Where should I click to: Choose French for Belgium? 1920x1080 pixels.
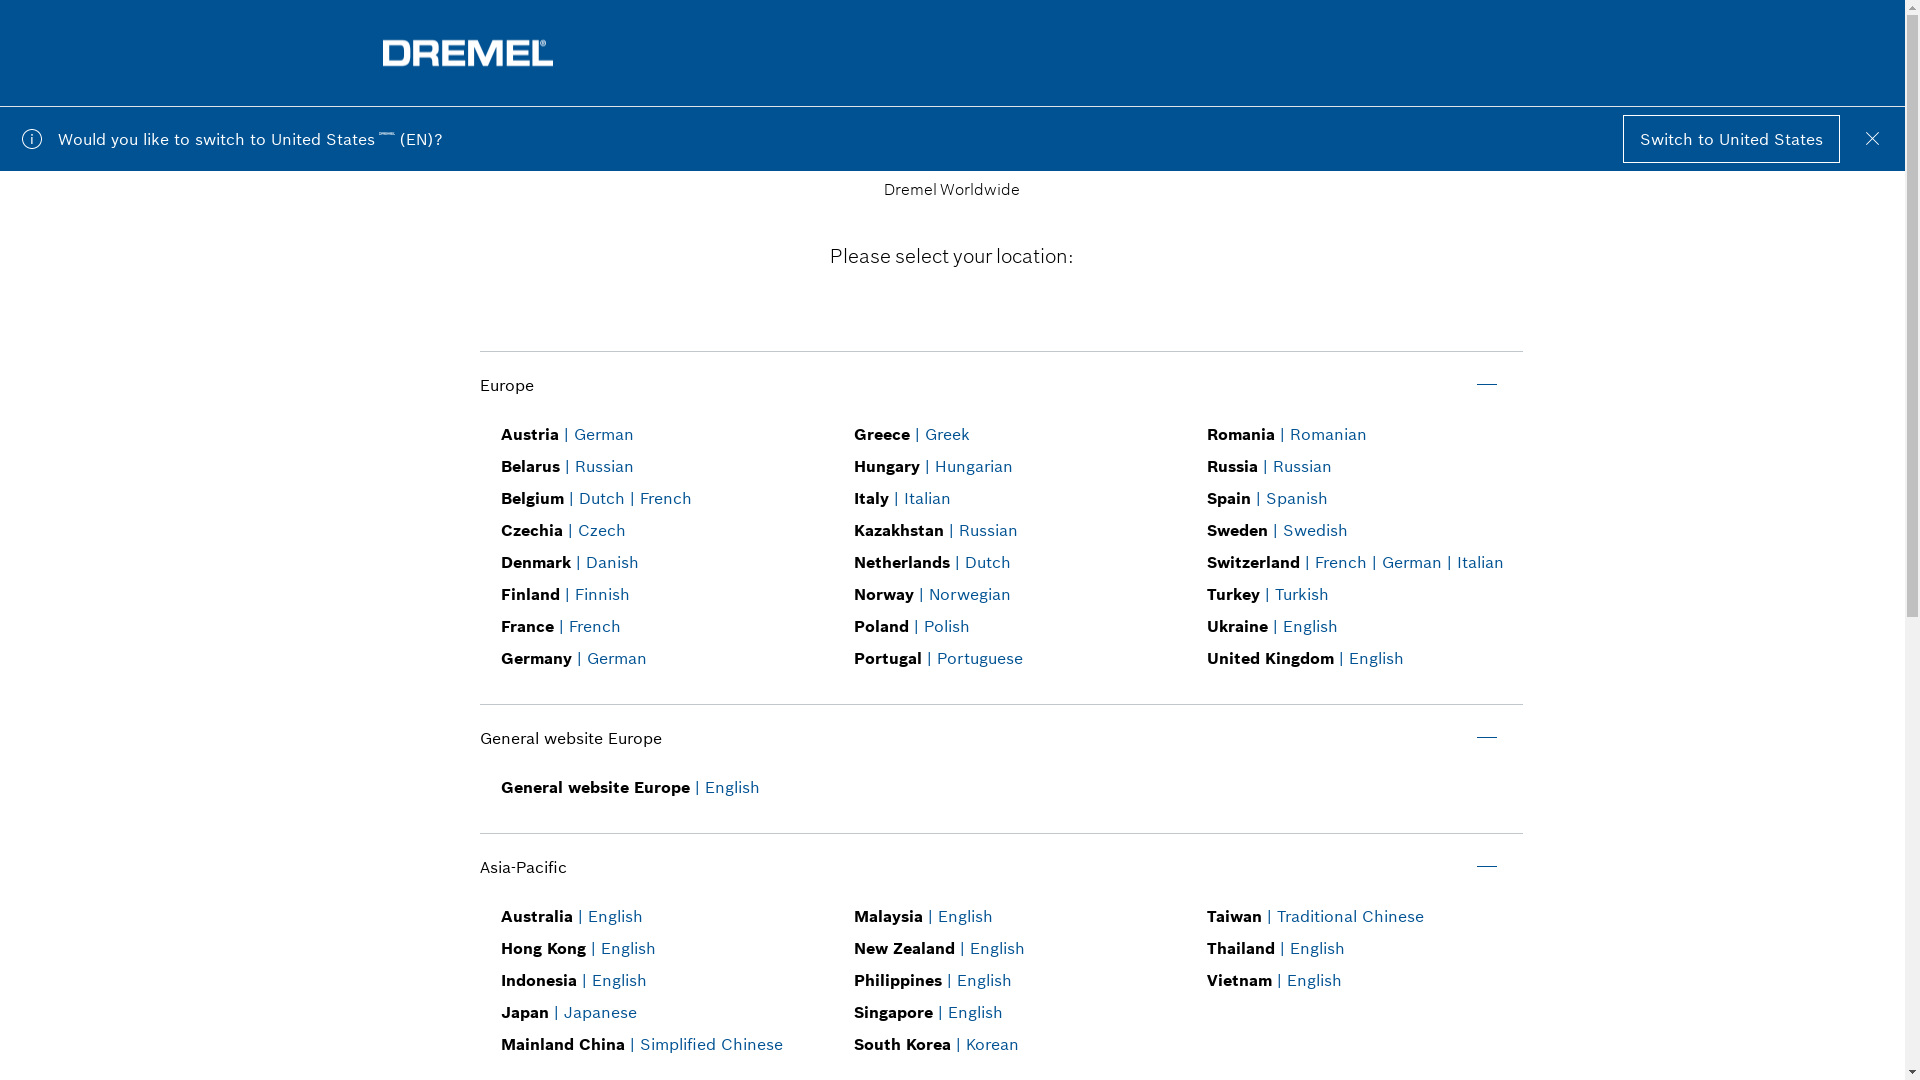(665, 498)
